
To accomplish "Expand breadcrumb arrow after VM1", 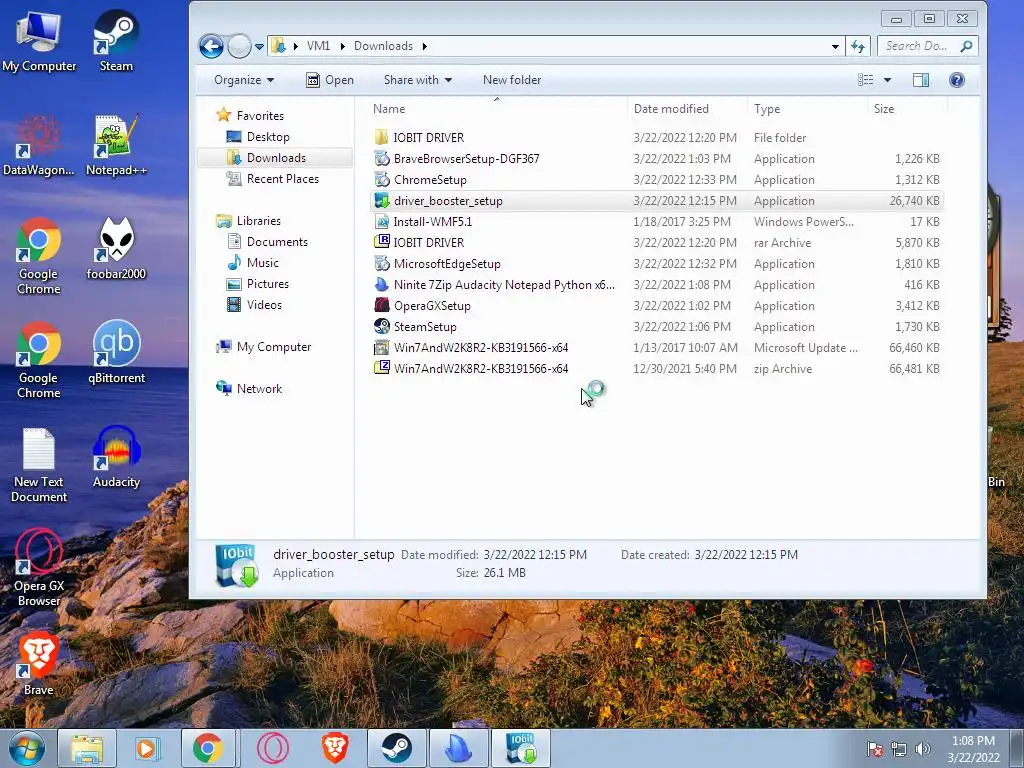I will [342, 46].
